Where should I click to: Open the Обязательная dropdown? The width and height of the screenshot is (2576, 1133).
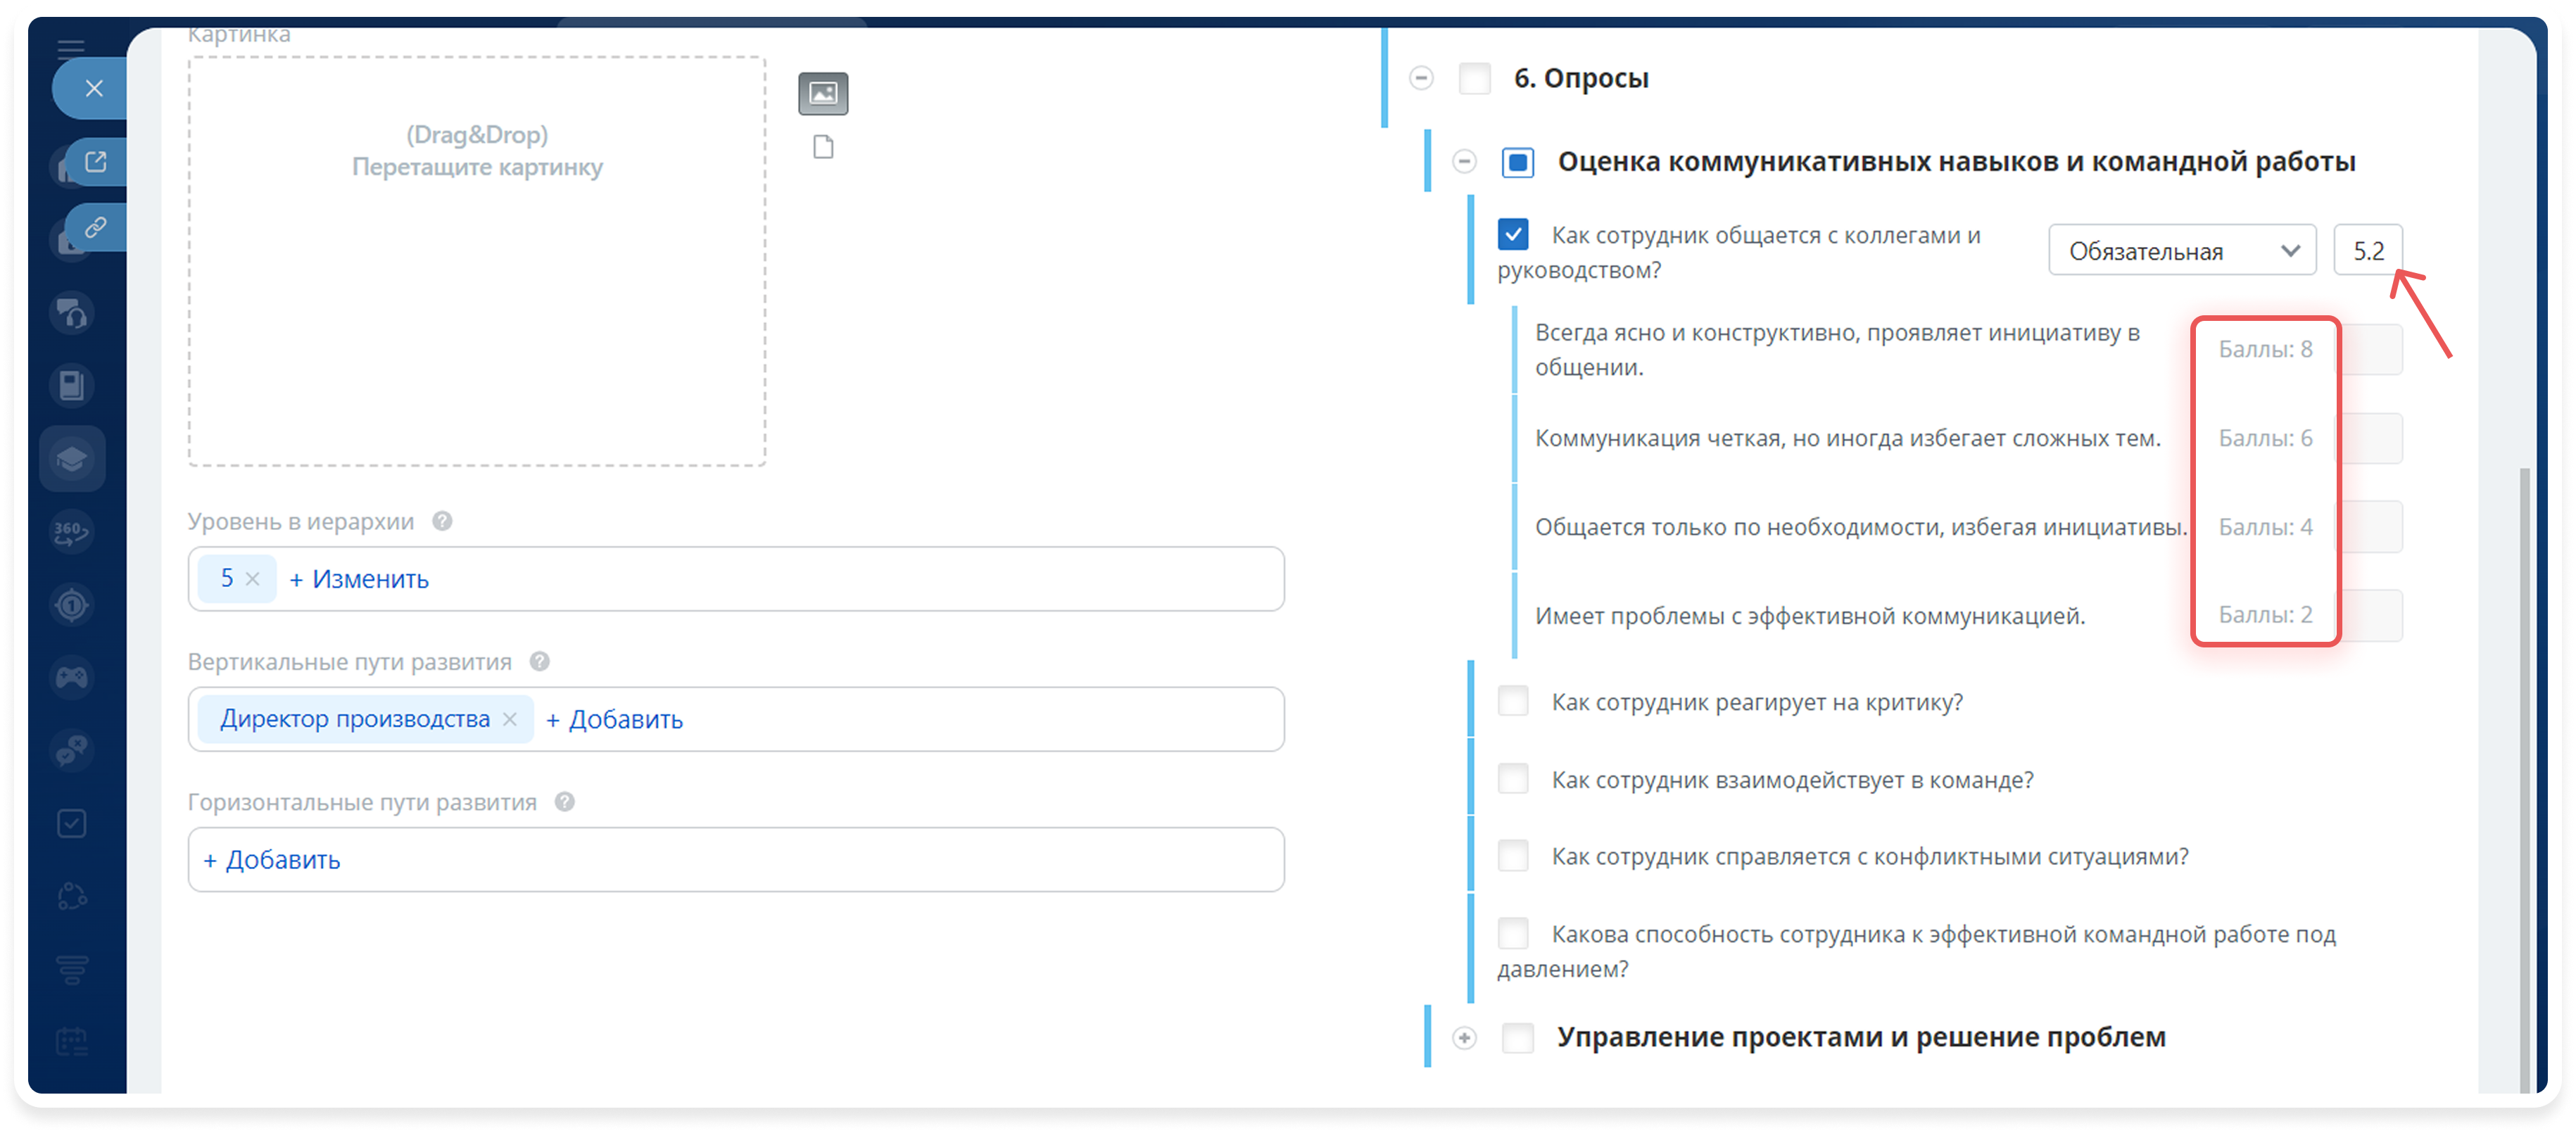(2182, 250)
